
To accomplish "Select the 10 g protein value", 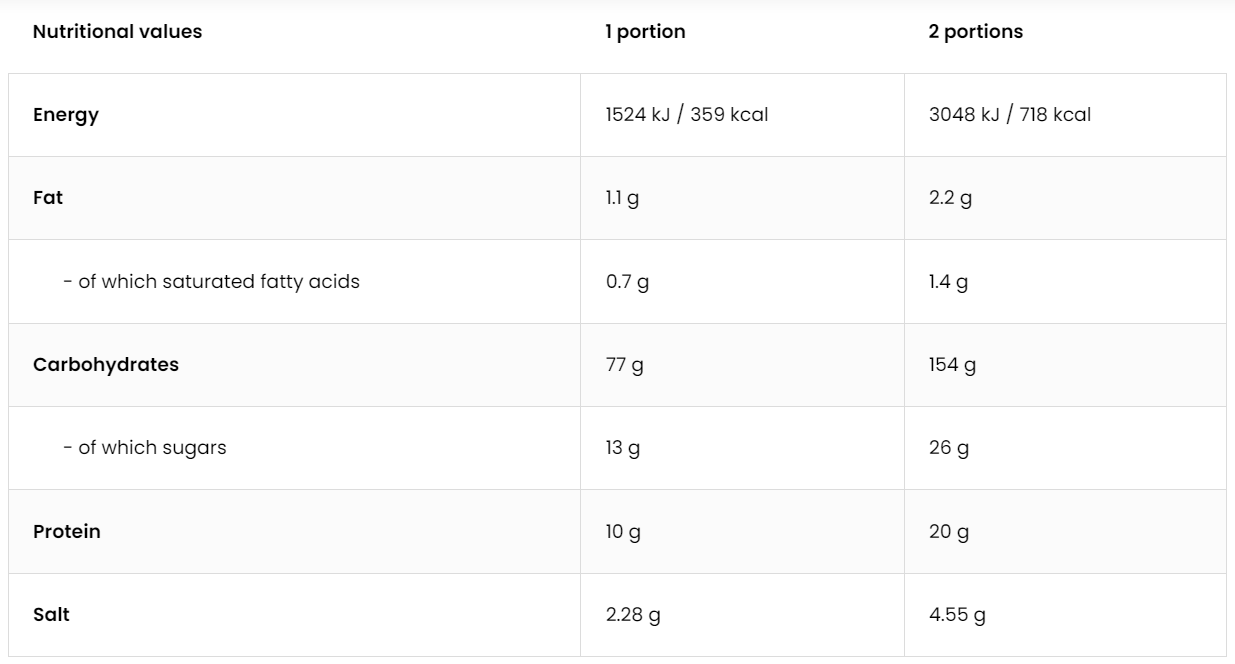I will point(623,532).
